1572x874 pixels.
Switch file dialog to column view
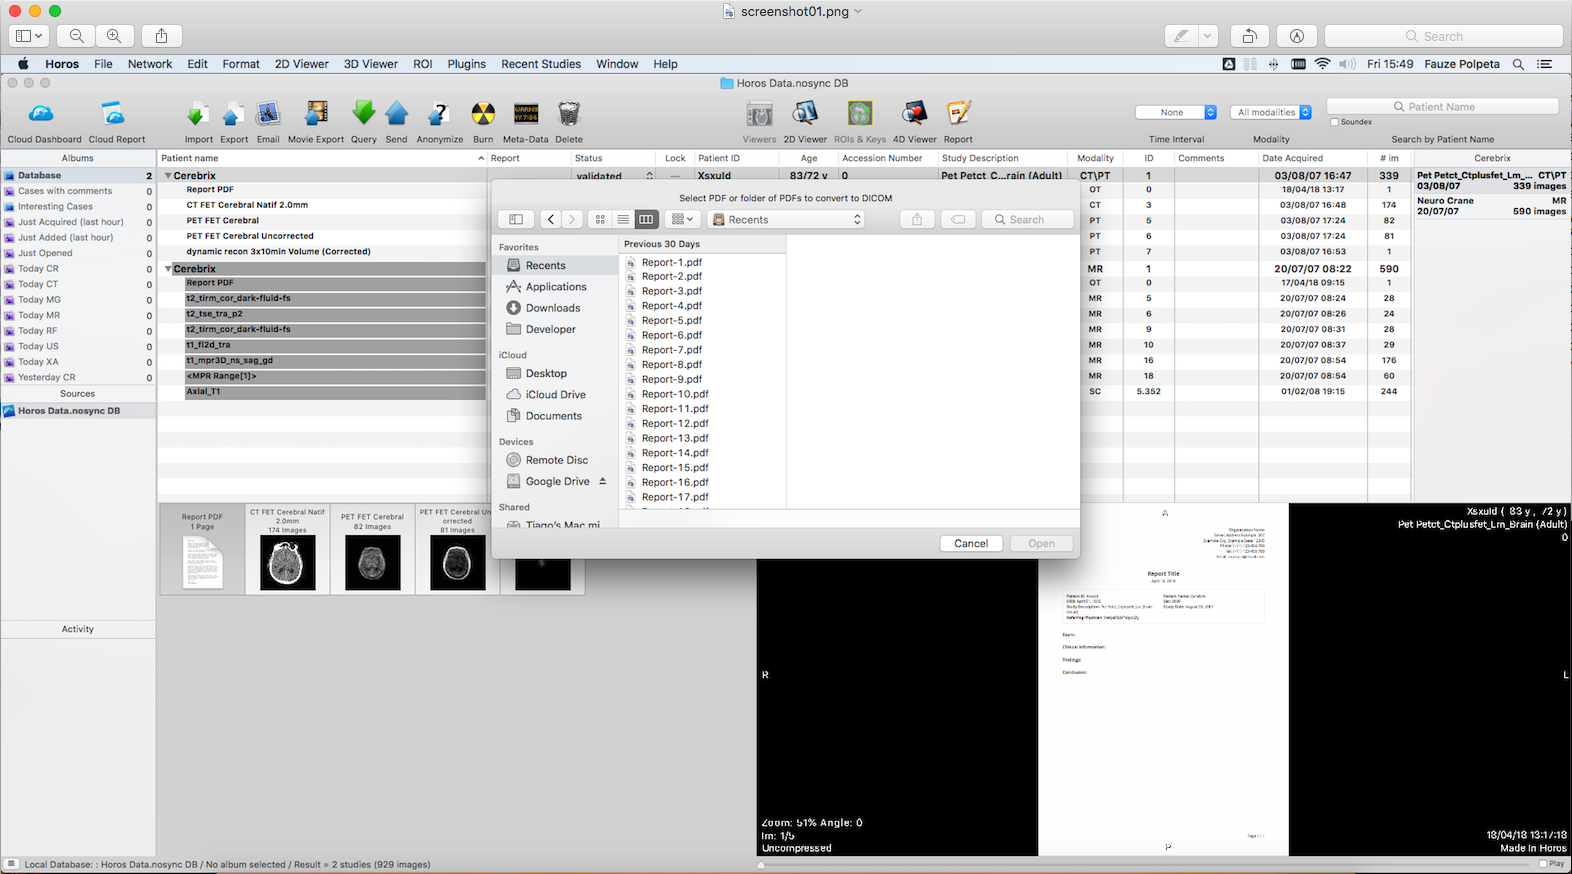[646, 220]
